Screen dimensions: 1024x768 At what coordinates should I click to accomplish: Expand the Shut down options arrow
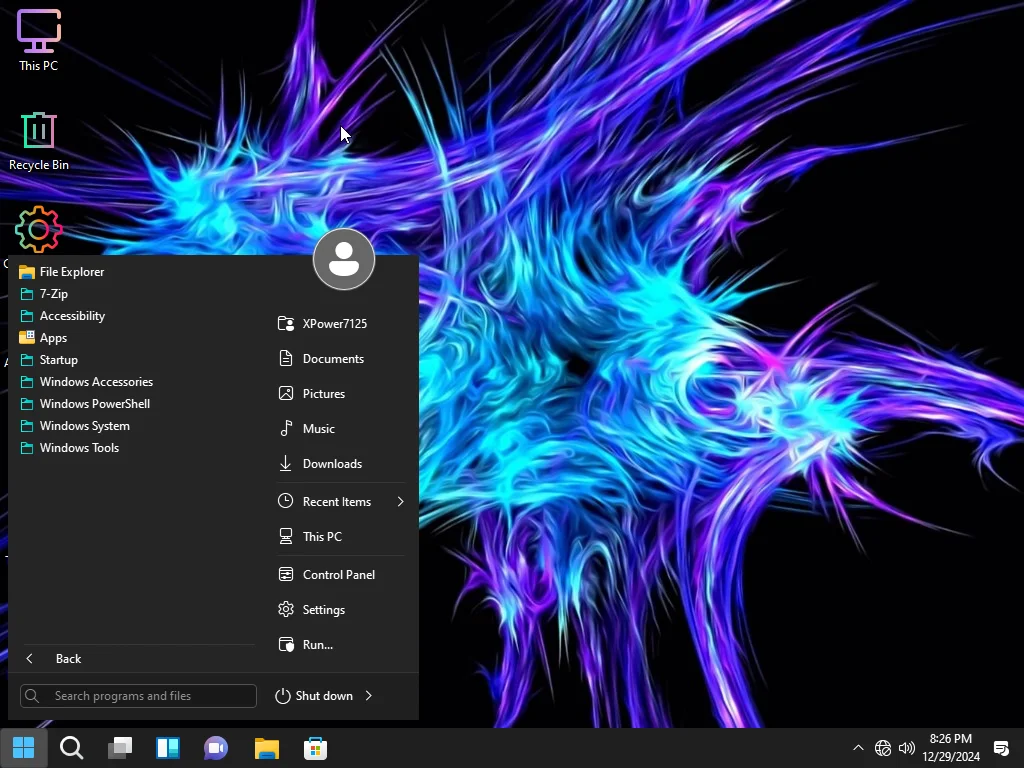[369, 696]
